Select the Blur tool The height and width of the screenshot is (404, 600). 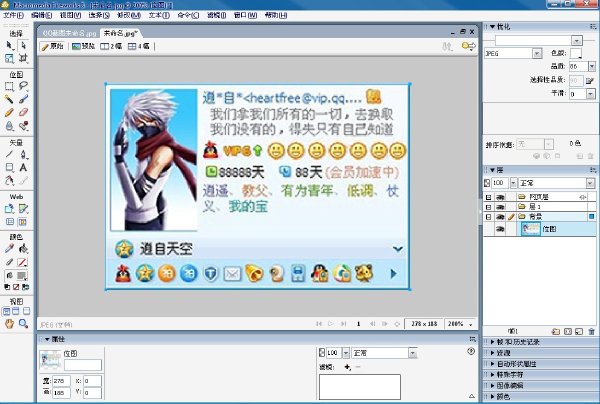point(10,125)
